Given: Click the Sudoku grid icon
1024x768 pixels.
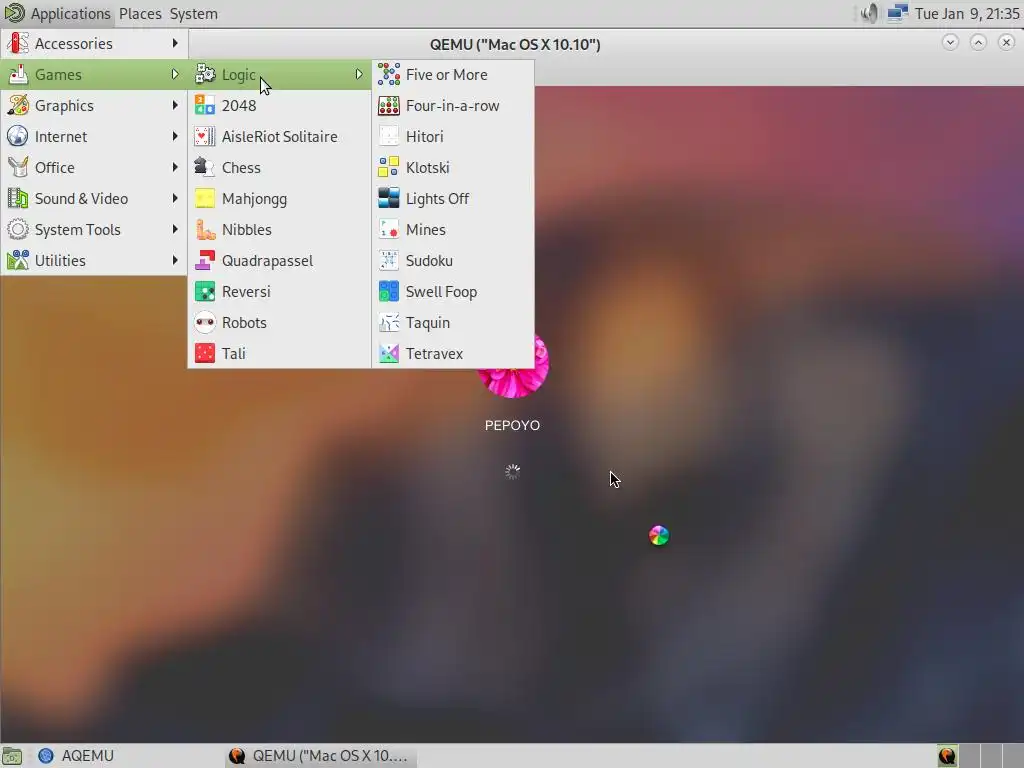Looking at the screenshot, I should point(389,261).
